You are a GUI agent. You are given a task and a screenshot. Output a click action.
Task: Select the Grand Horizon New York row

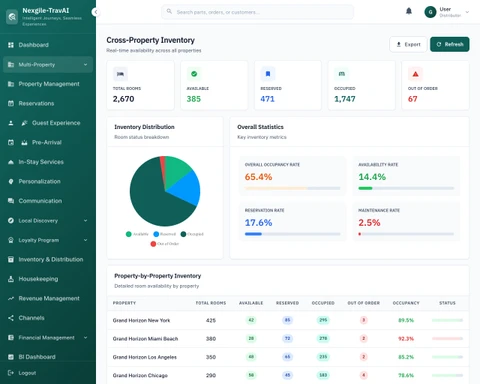click(x=288, y=320)
